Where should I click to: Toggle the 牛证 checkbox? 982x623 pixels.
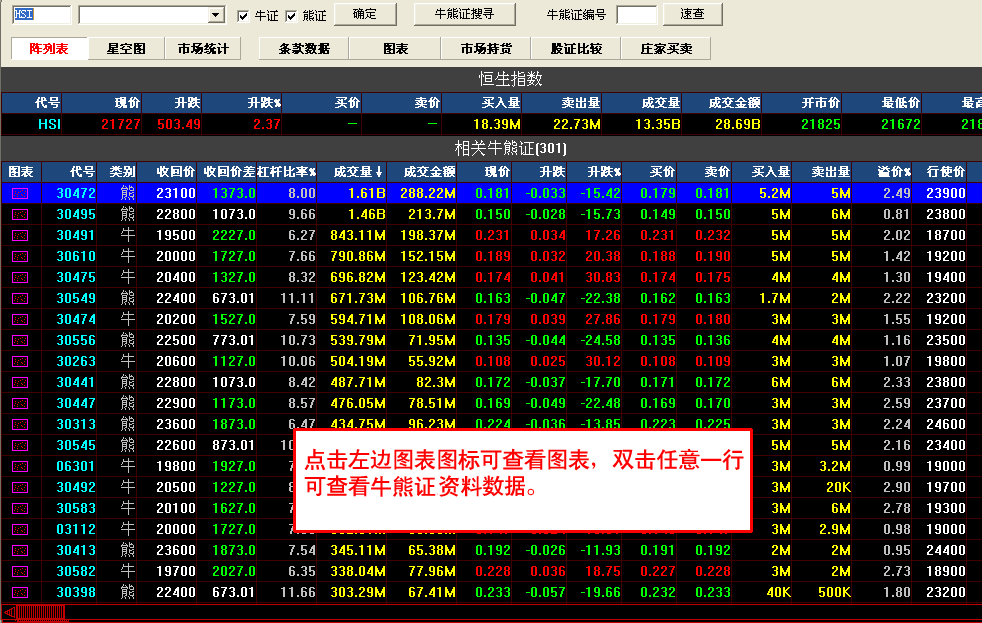click(243, 16)
